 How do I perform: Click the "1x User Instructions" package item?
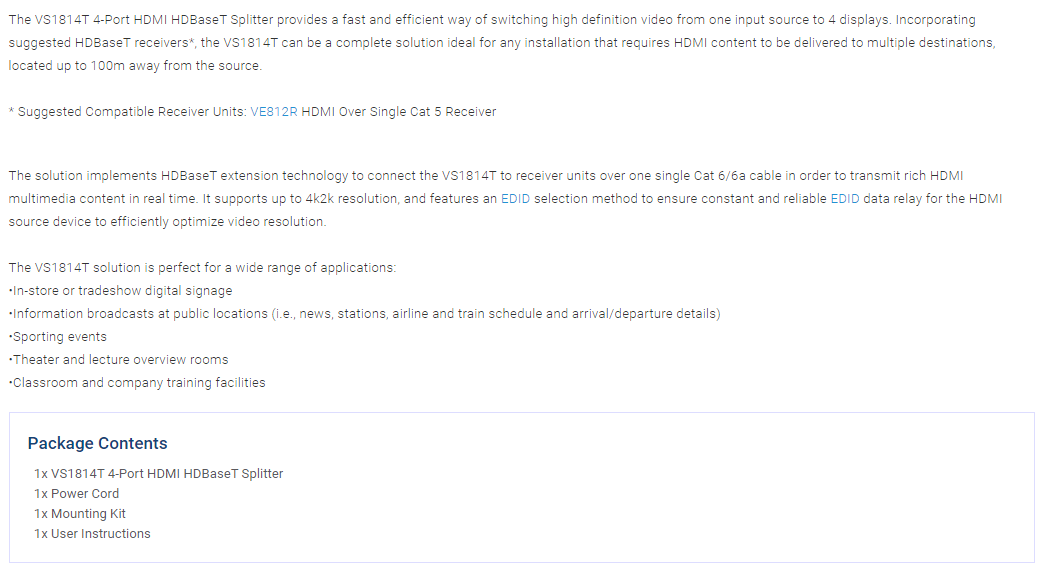tap(92, 534)
